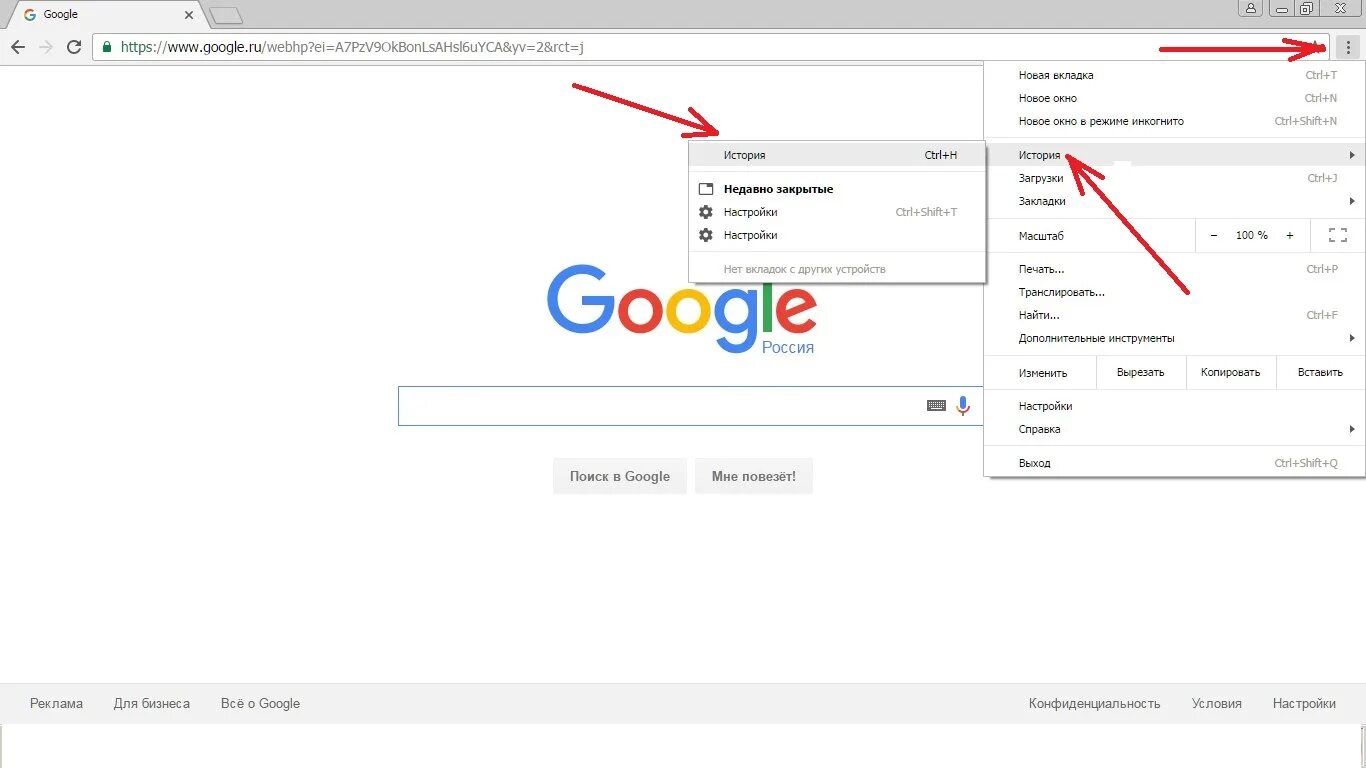Open the Всё о Google footer link

tap(260, 703)
